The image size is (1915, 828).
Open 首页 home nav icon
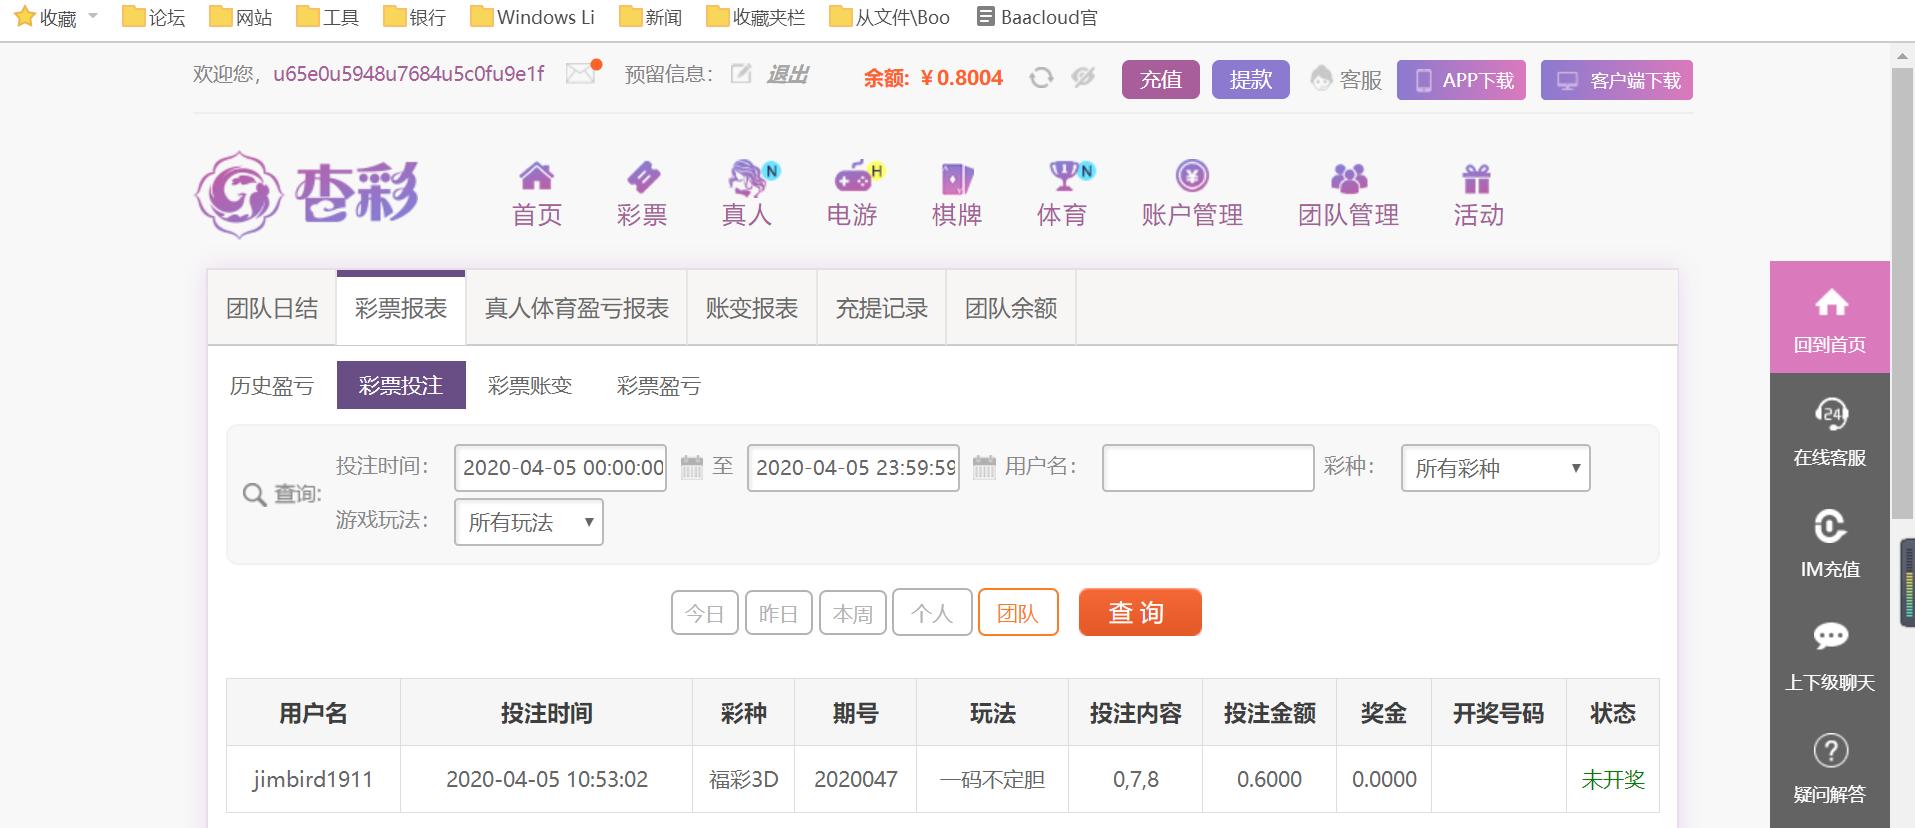(x=537, y=177)
